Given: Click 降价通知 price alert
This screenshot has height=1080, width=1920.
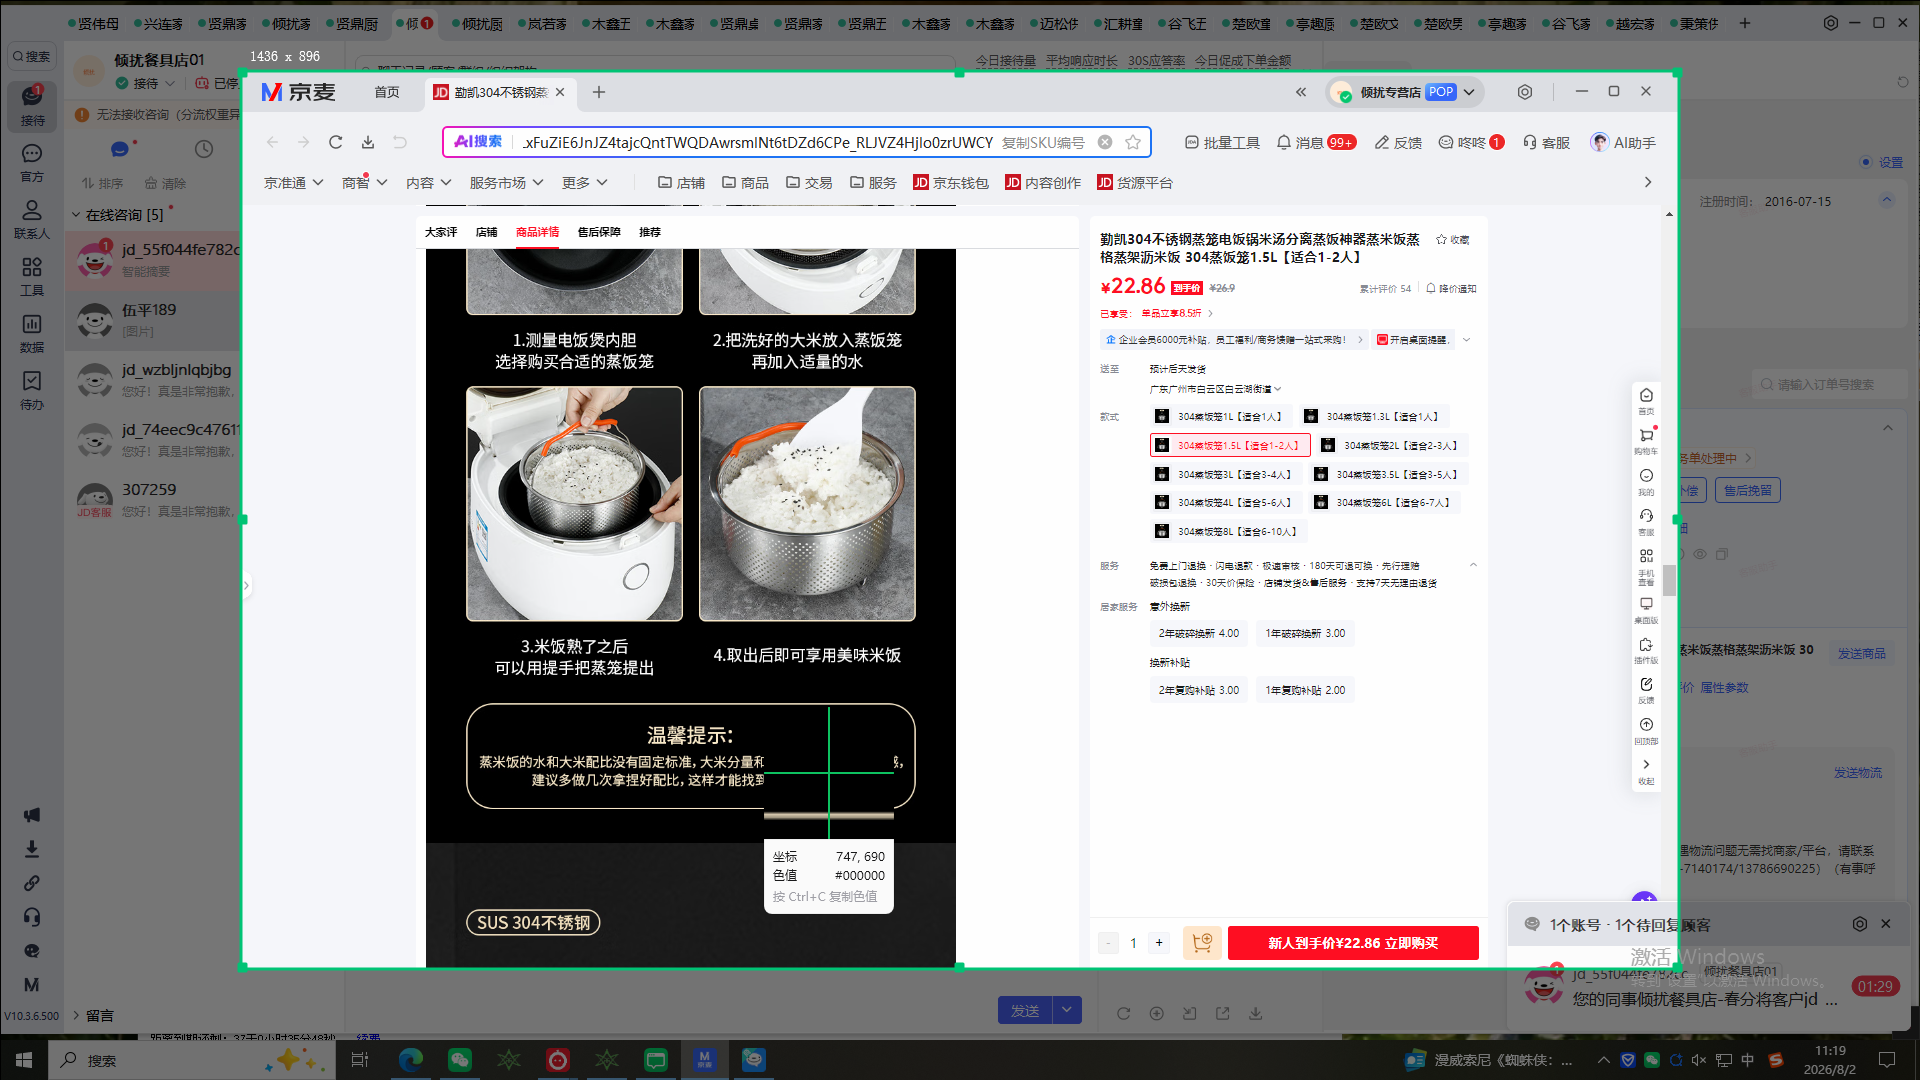Looking at the screenshot, I should tap(1451, 289).
